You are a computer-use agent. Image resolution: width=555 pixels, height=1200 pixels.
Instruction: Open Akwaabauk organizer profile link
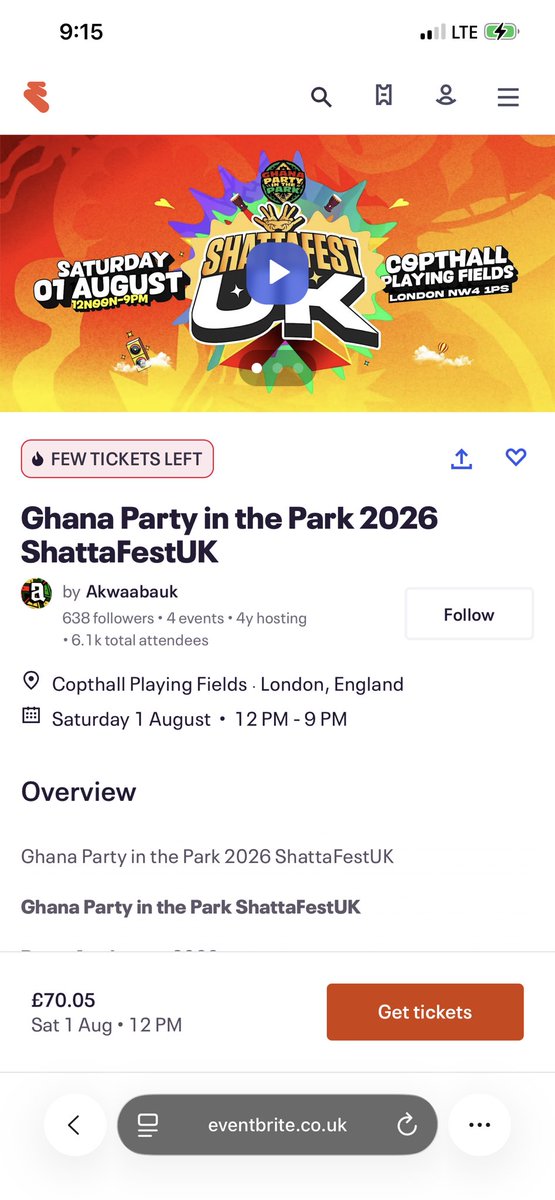[132, 591]
